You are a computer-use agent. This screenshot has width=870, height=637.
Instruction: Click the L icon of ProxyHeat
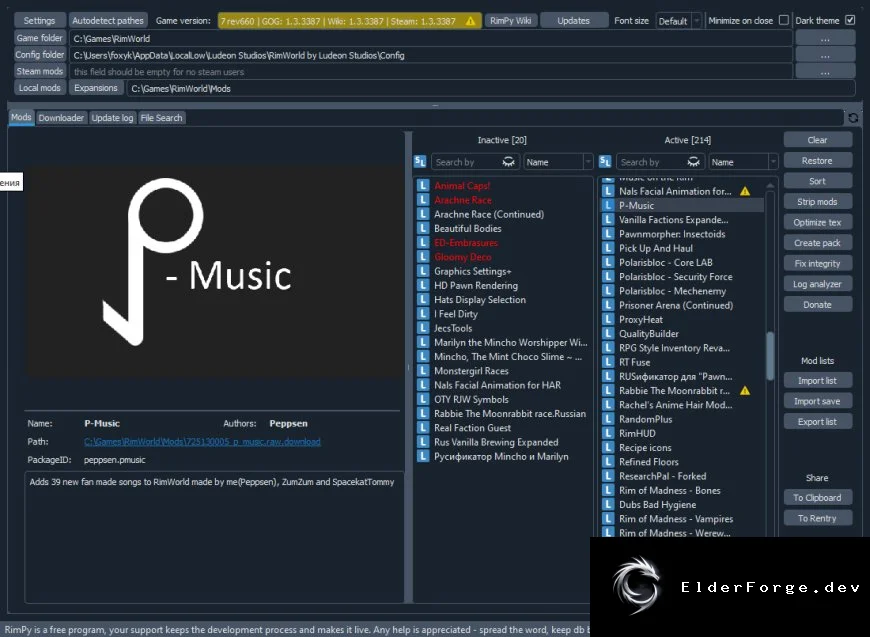609,319
